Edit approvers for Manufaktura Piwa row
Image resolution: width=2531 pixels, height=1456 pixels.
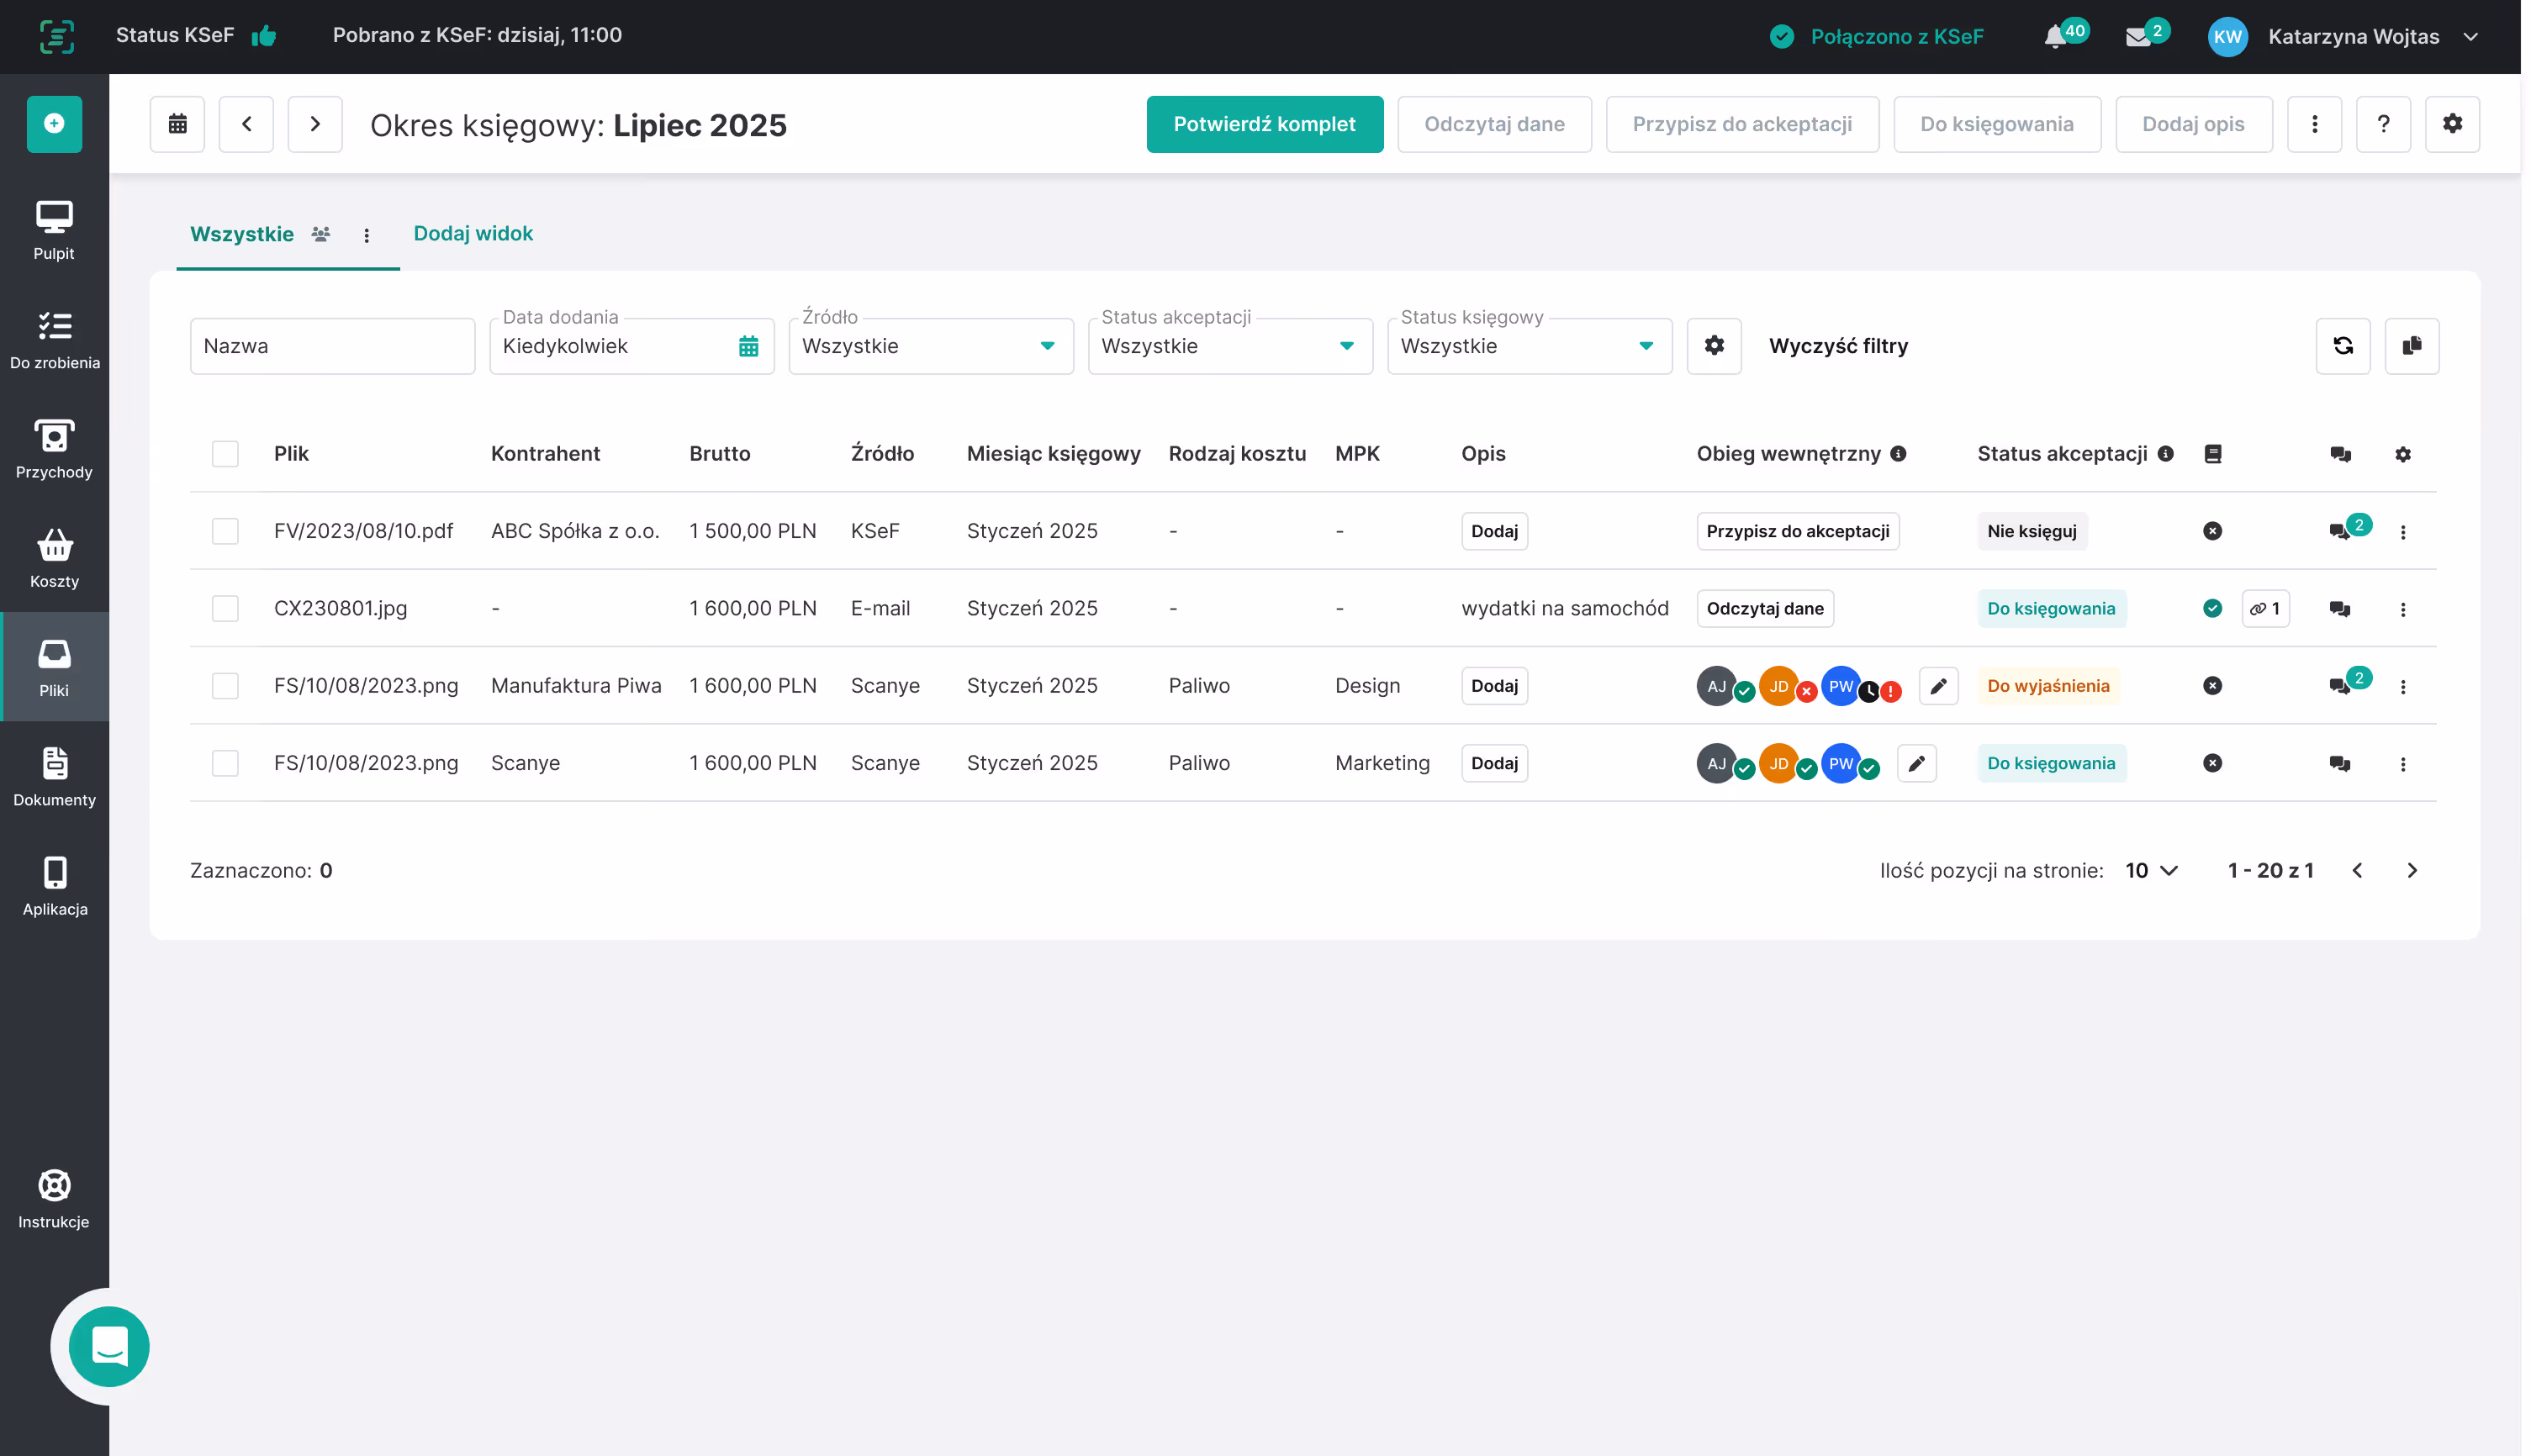click(1938, 686)
